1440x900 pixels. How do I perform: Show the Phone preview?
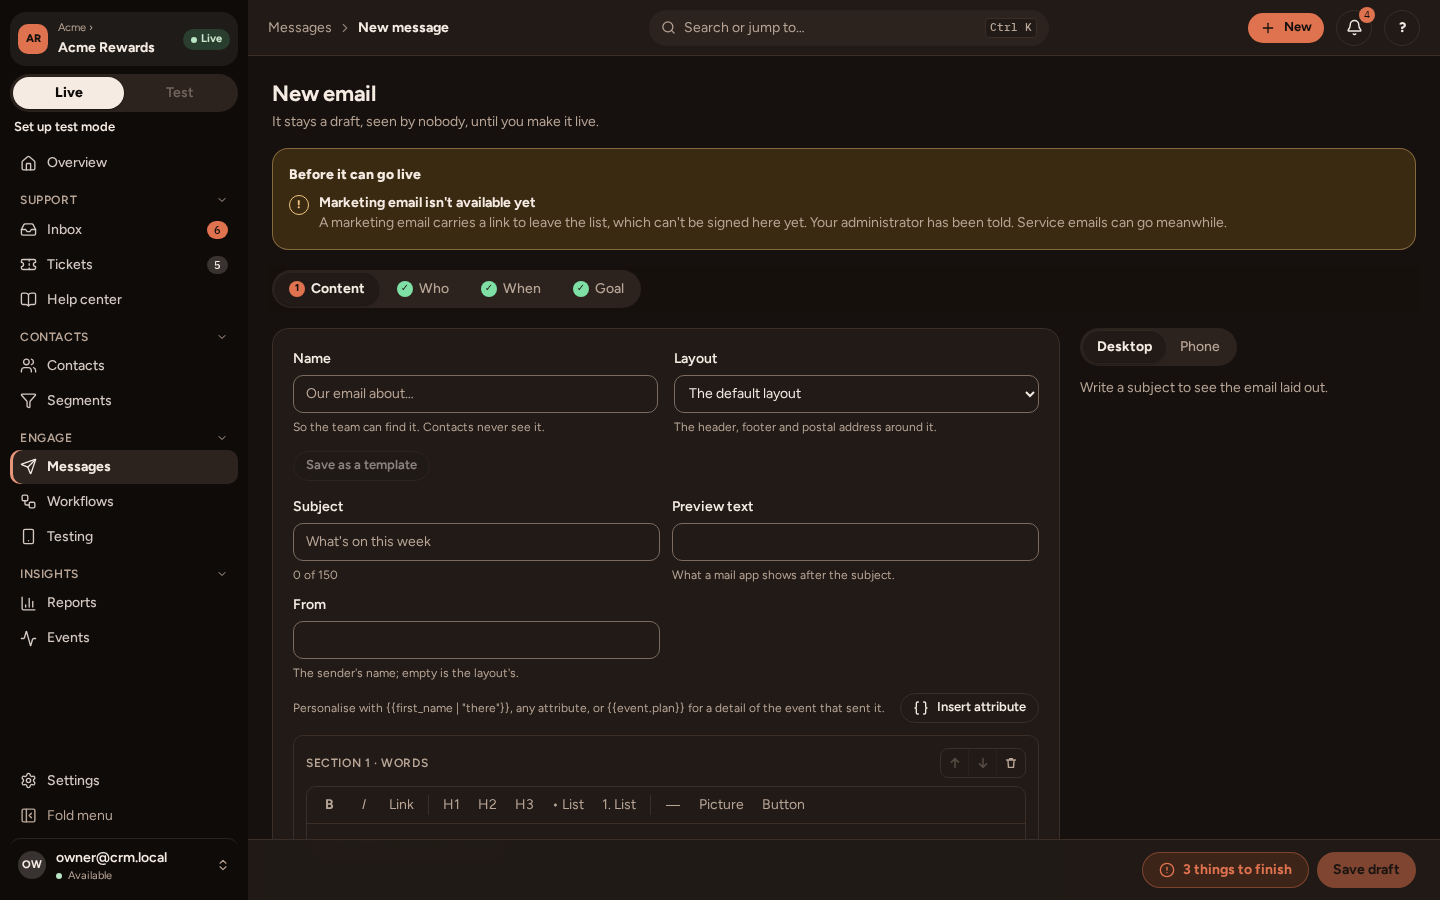[1200, 347]
